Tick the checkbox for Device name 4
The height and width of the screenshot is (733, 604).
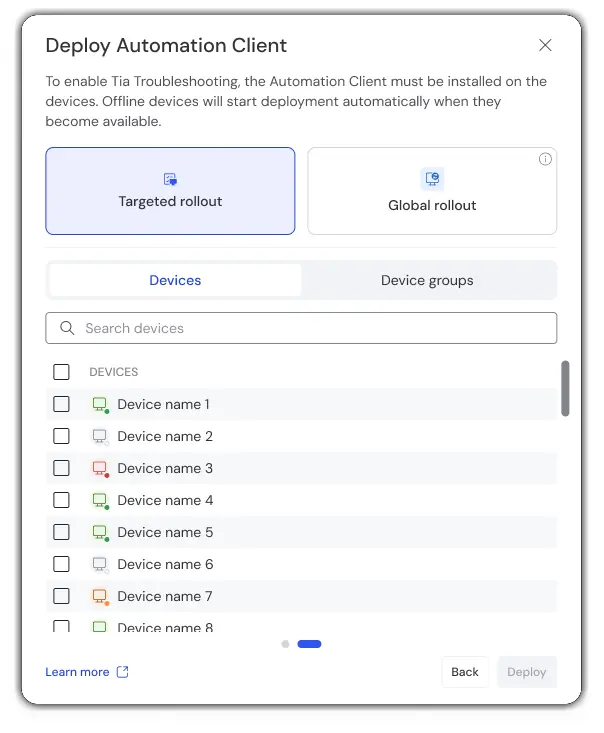pos(61,500)
